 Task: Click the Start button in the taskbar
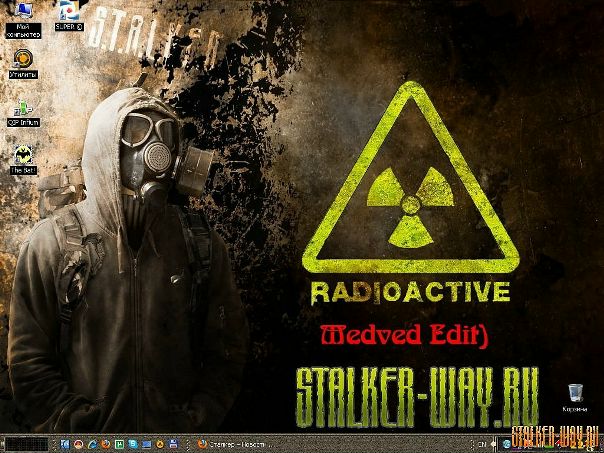point(27,444)
